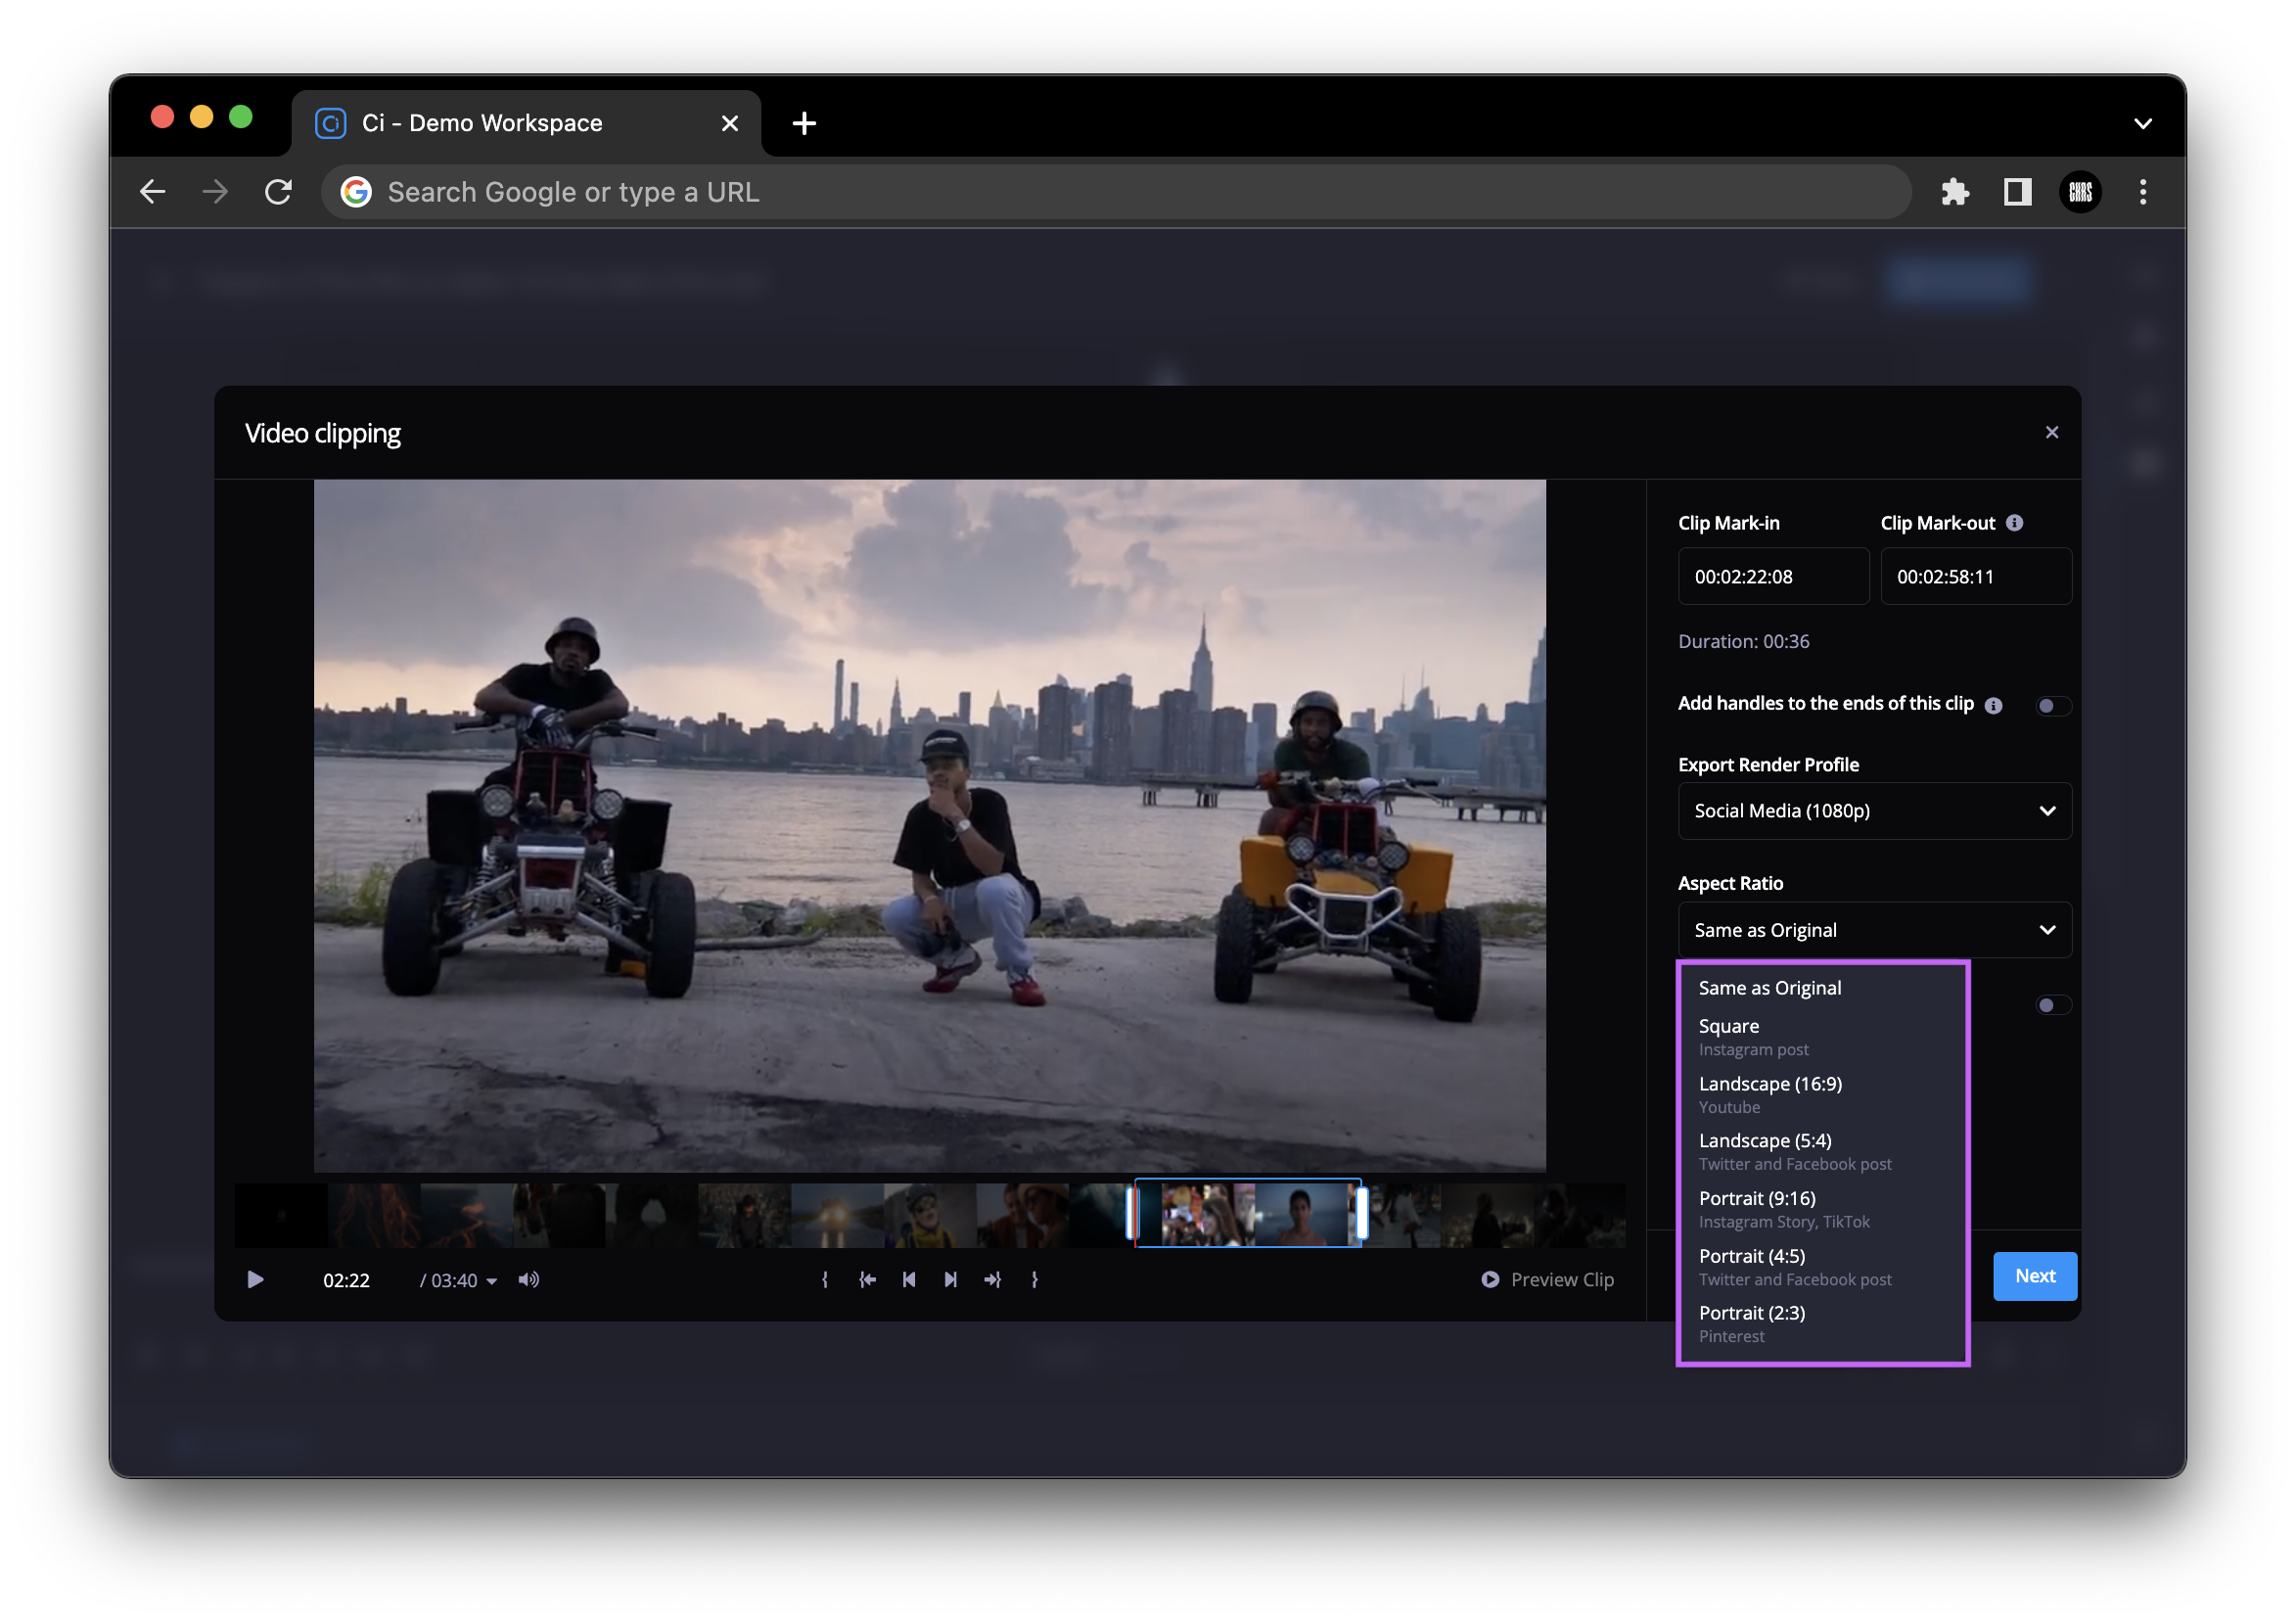The width and height of the screenshot is (2296, 1623).
Task: Open a new browser tab
Action: click(804, 123)
